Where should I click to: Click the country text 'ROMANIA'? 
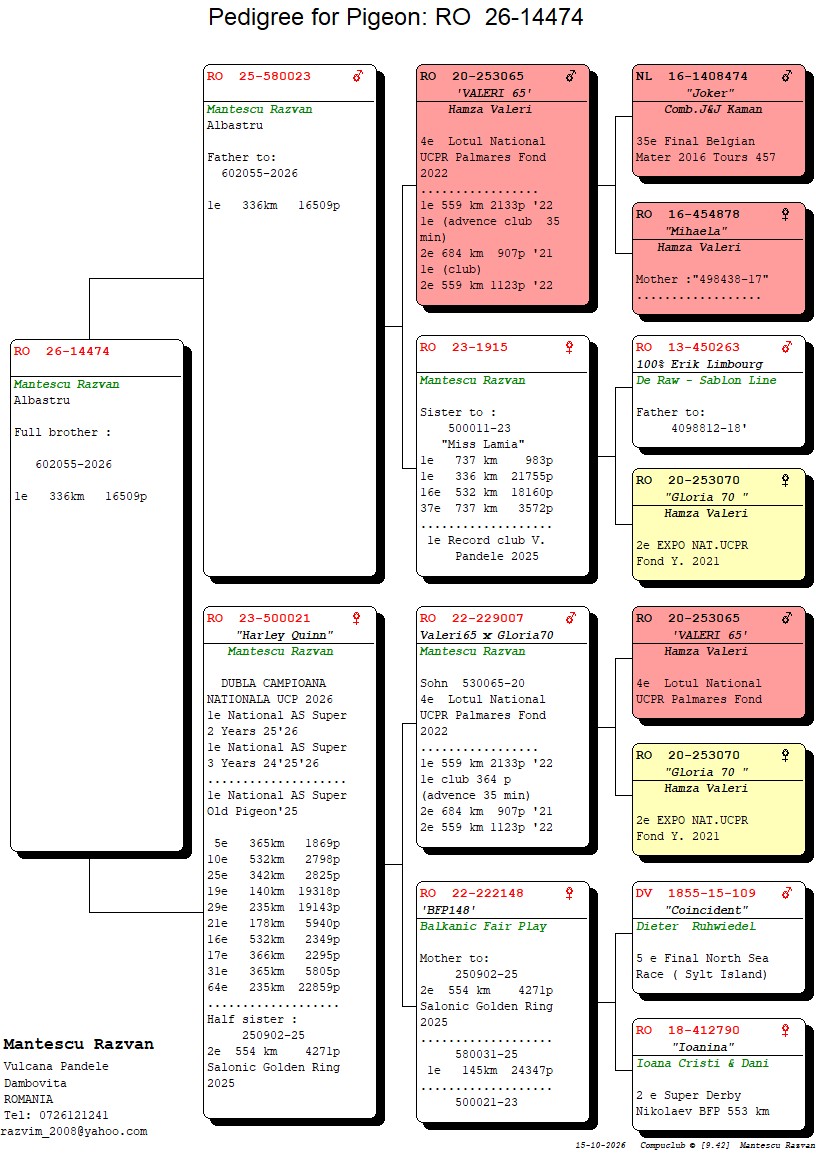pyautogui.click(x=28, y=1099)
